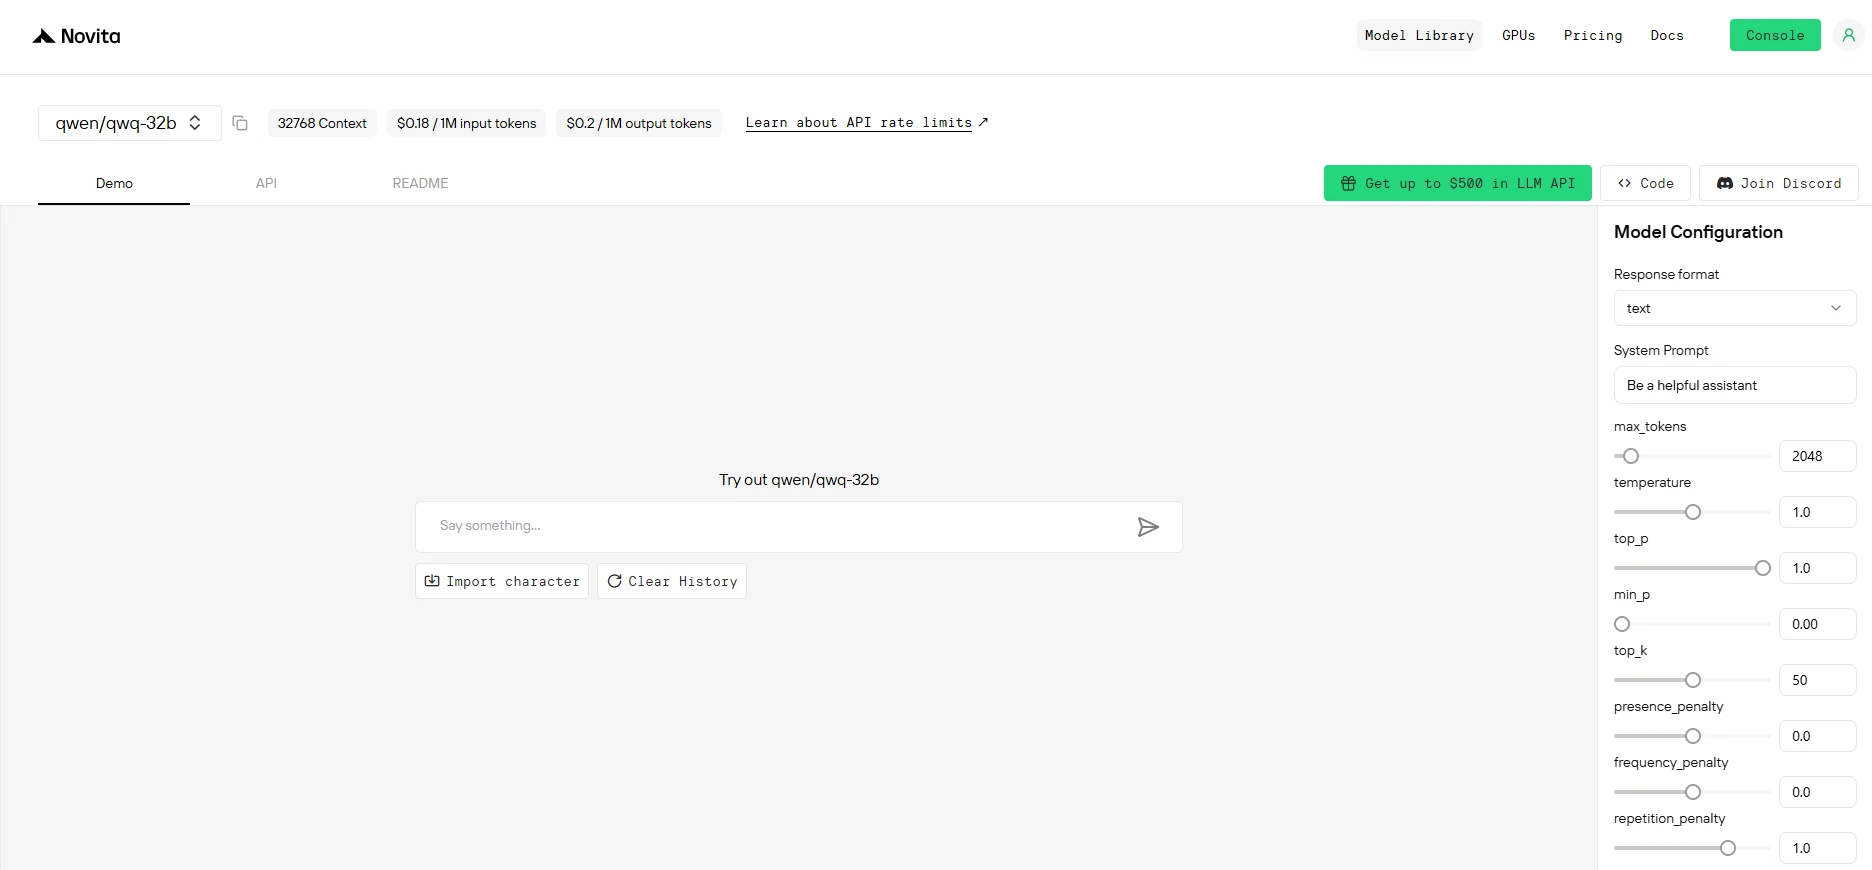Viewport: 1872px width, 870px height.
Task: Open the Model Library menu
Action: [1419, 35]
